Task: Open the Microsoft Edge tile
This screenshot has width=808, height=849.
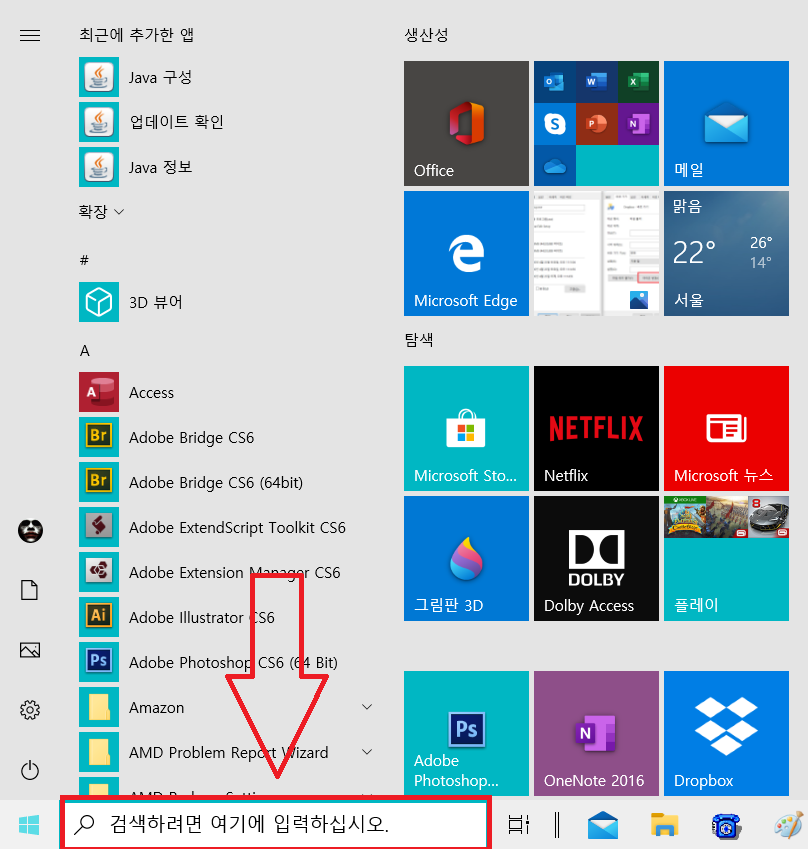Action: (x=466, y=253)
